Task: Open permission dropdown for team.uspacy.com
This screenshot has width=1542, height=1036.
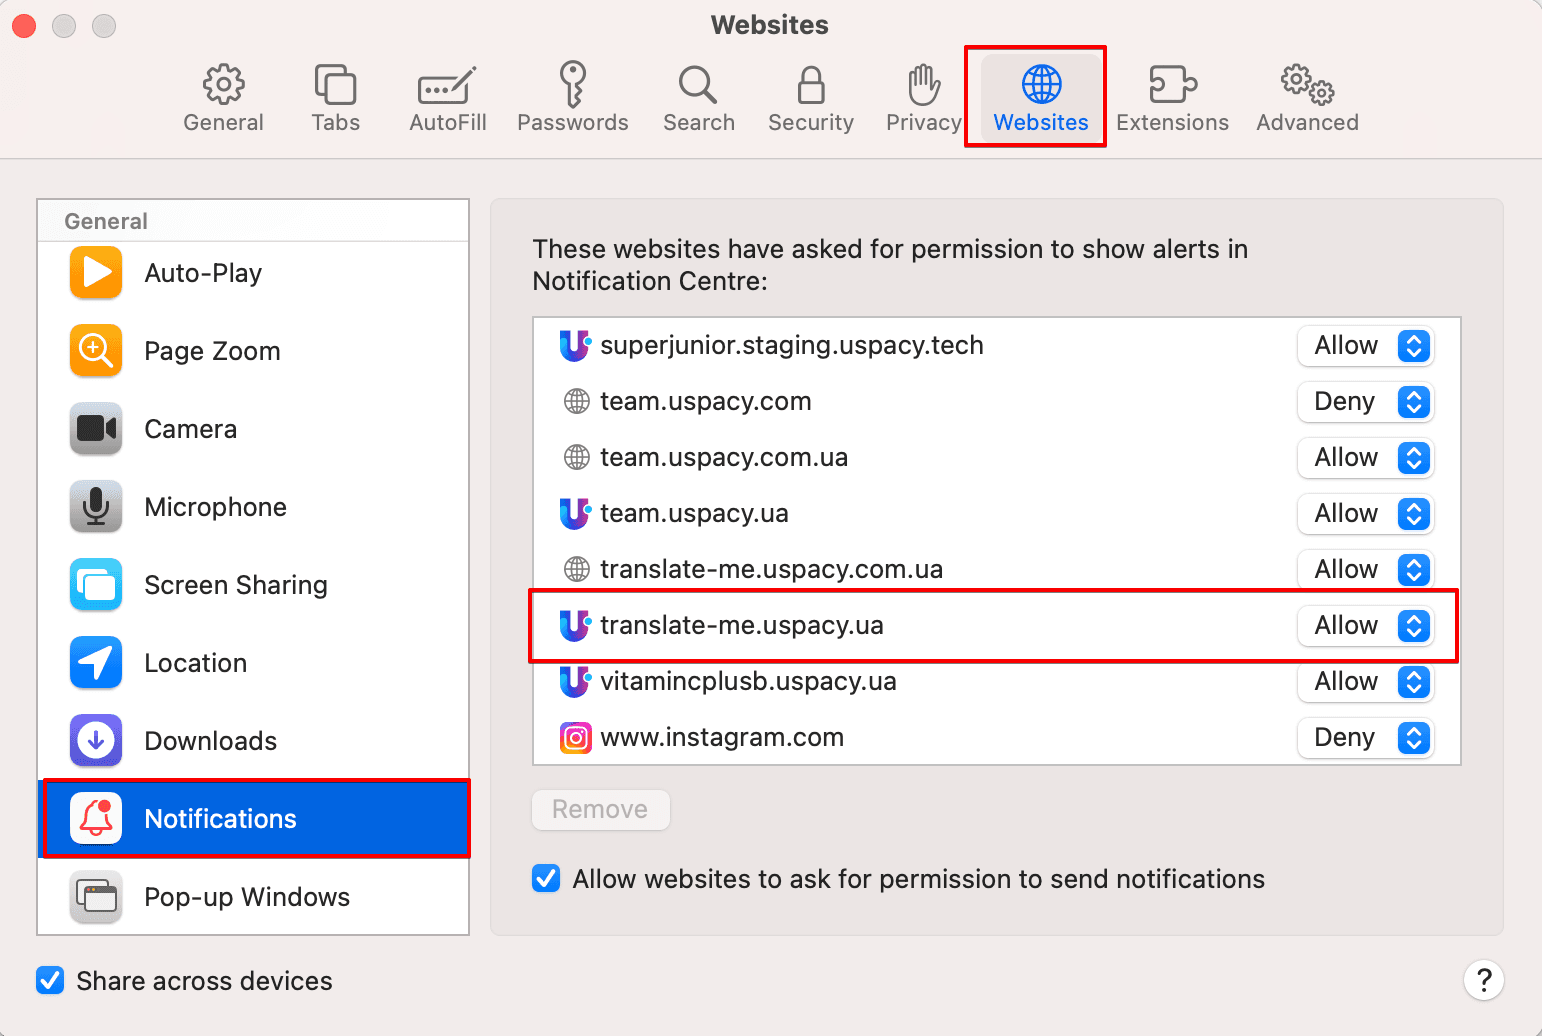Action: tap(1365, 402)
